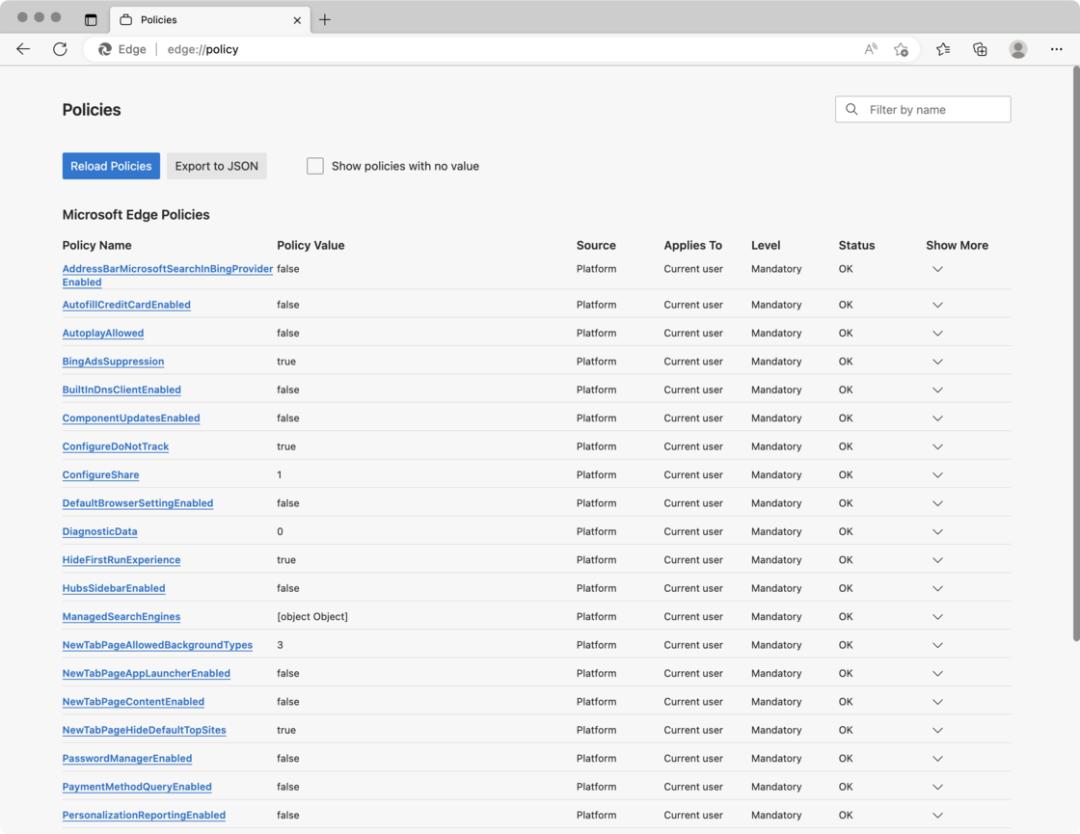Open AutoplayAllowed policy link
The width and height of the screenshot is (1080, 834).
(x=103, y=333)
